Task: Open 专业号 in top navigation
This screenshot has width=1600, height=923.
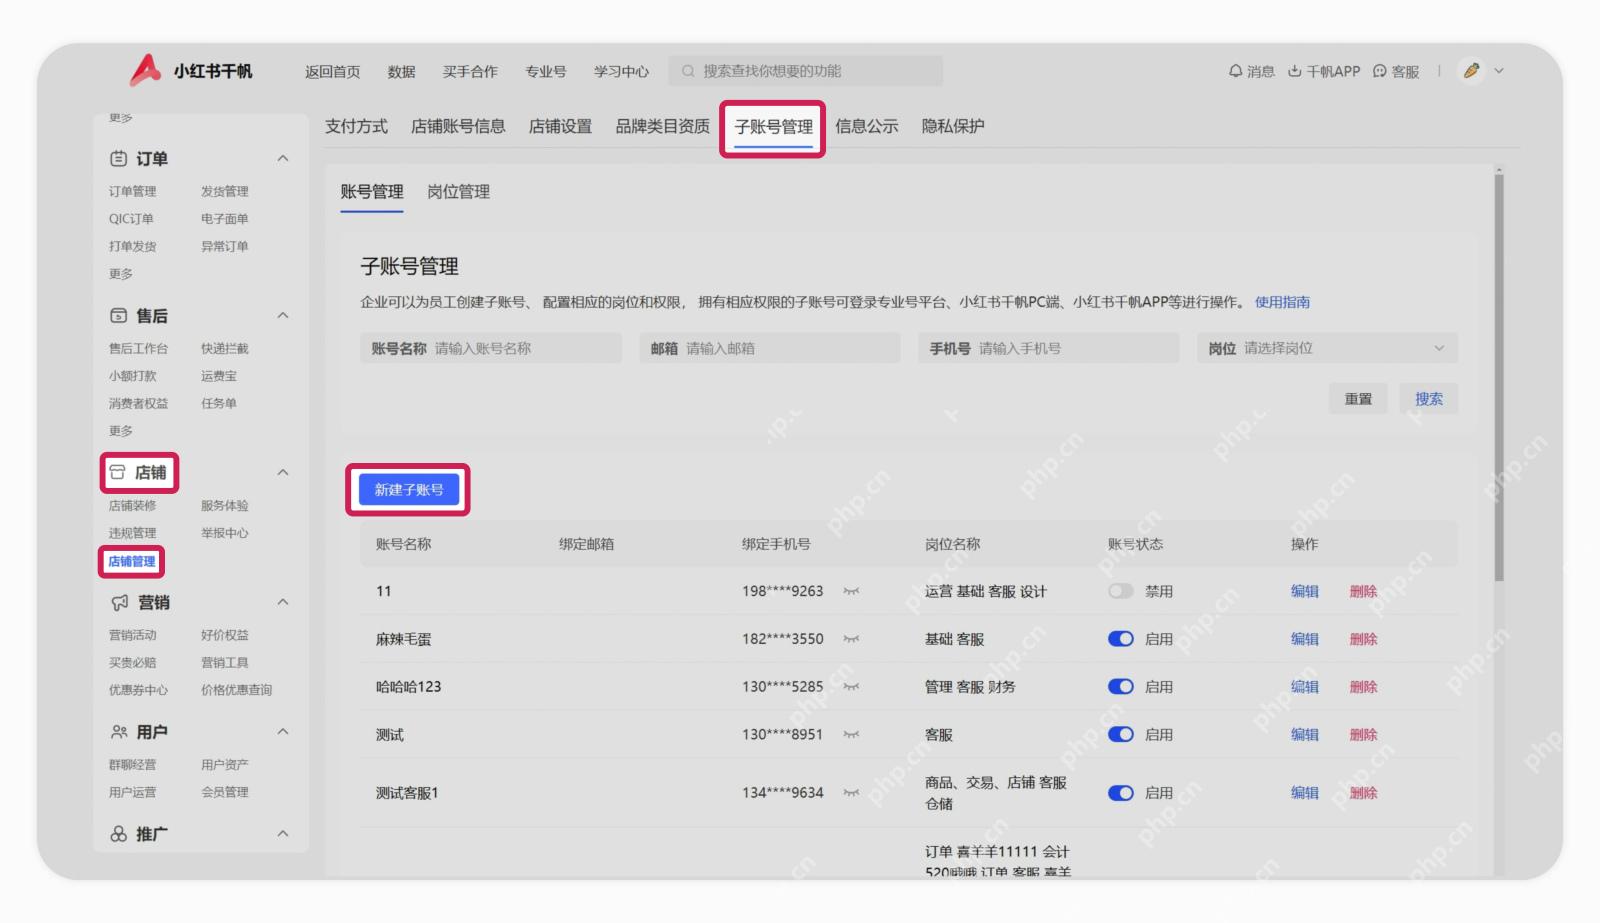Action: (546, 72)
